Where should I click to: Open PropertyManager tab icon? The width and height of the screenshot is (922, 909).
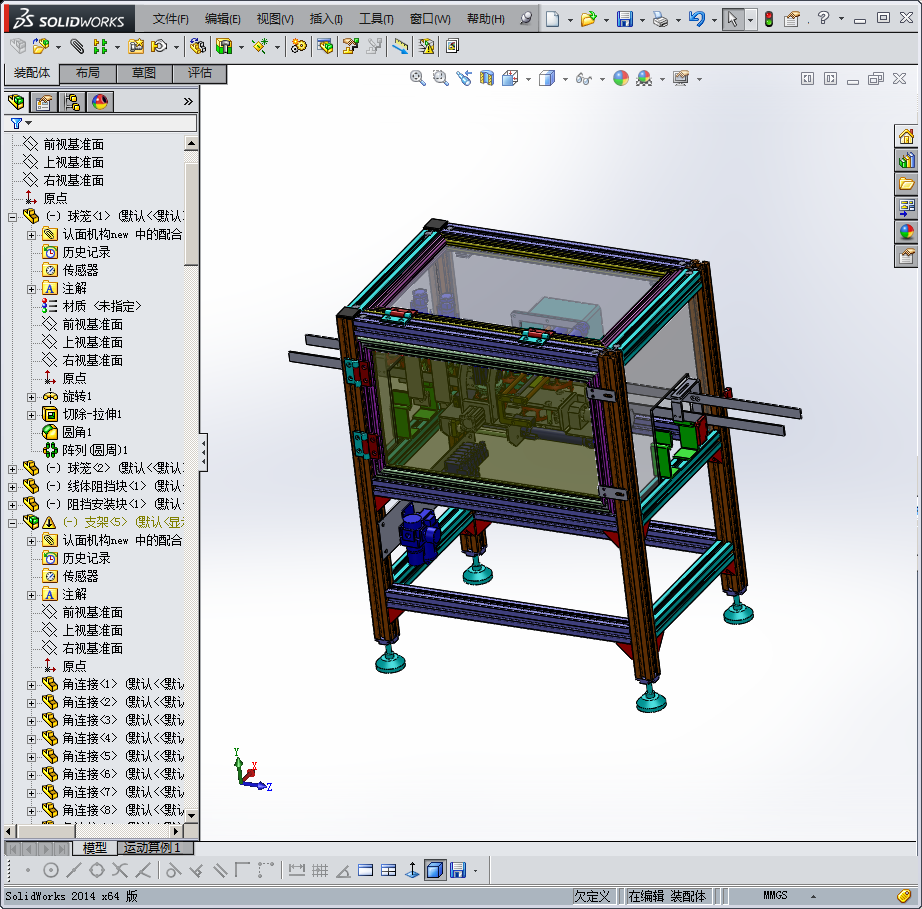pos(44,102)
